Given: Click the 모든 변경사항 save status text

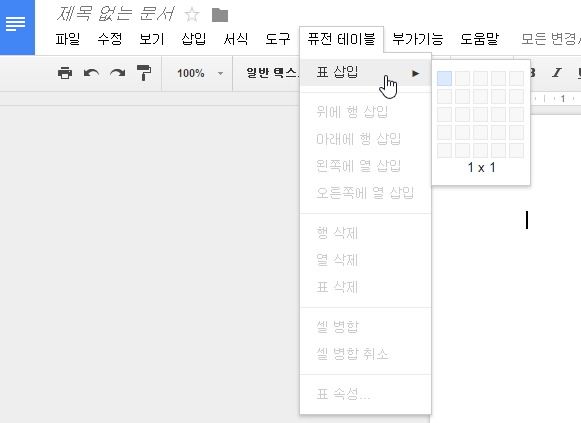Looking at the screenshot, I should pyautogui.click(x=551, y=39).
